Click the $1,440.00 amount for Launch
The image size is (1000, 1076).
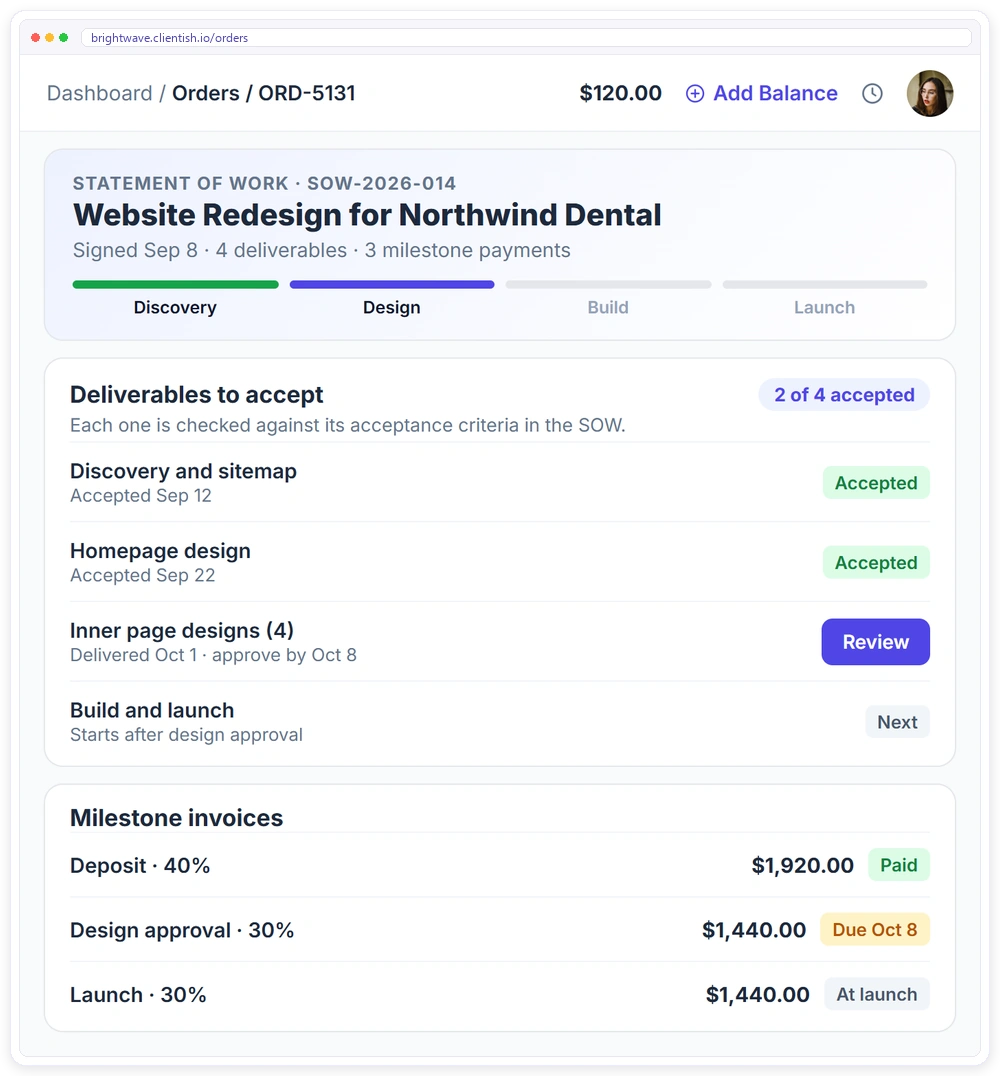click(x=758, y=994)
